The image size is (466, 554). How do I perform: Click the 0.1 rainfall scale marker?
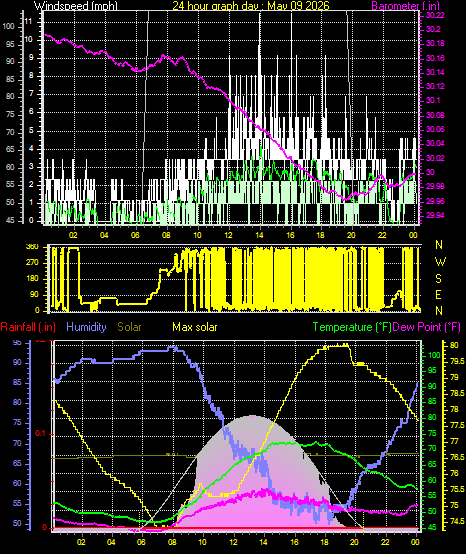41,434
